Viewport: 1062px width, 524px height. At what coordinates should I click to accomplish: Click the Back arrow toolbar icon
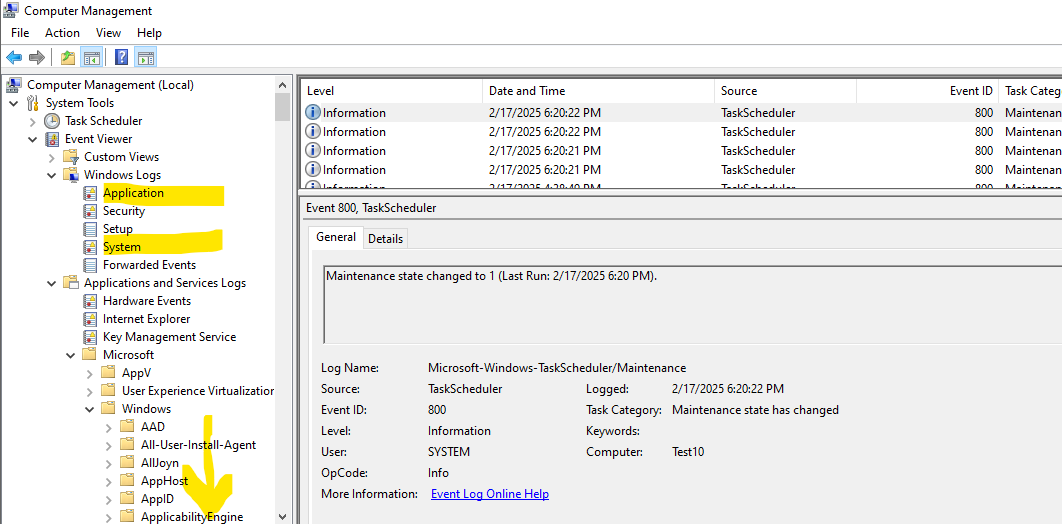pyautogui.click(x=14, y=58)
